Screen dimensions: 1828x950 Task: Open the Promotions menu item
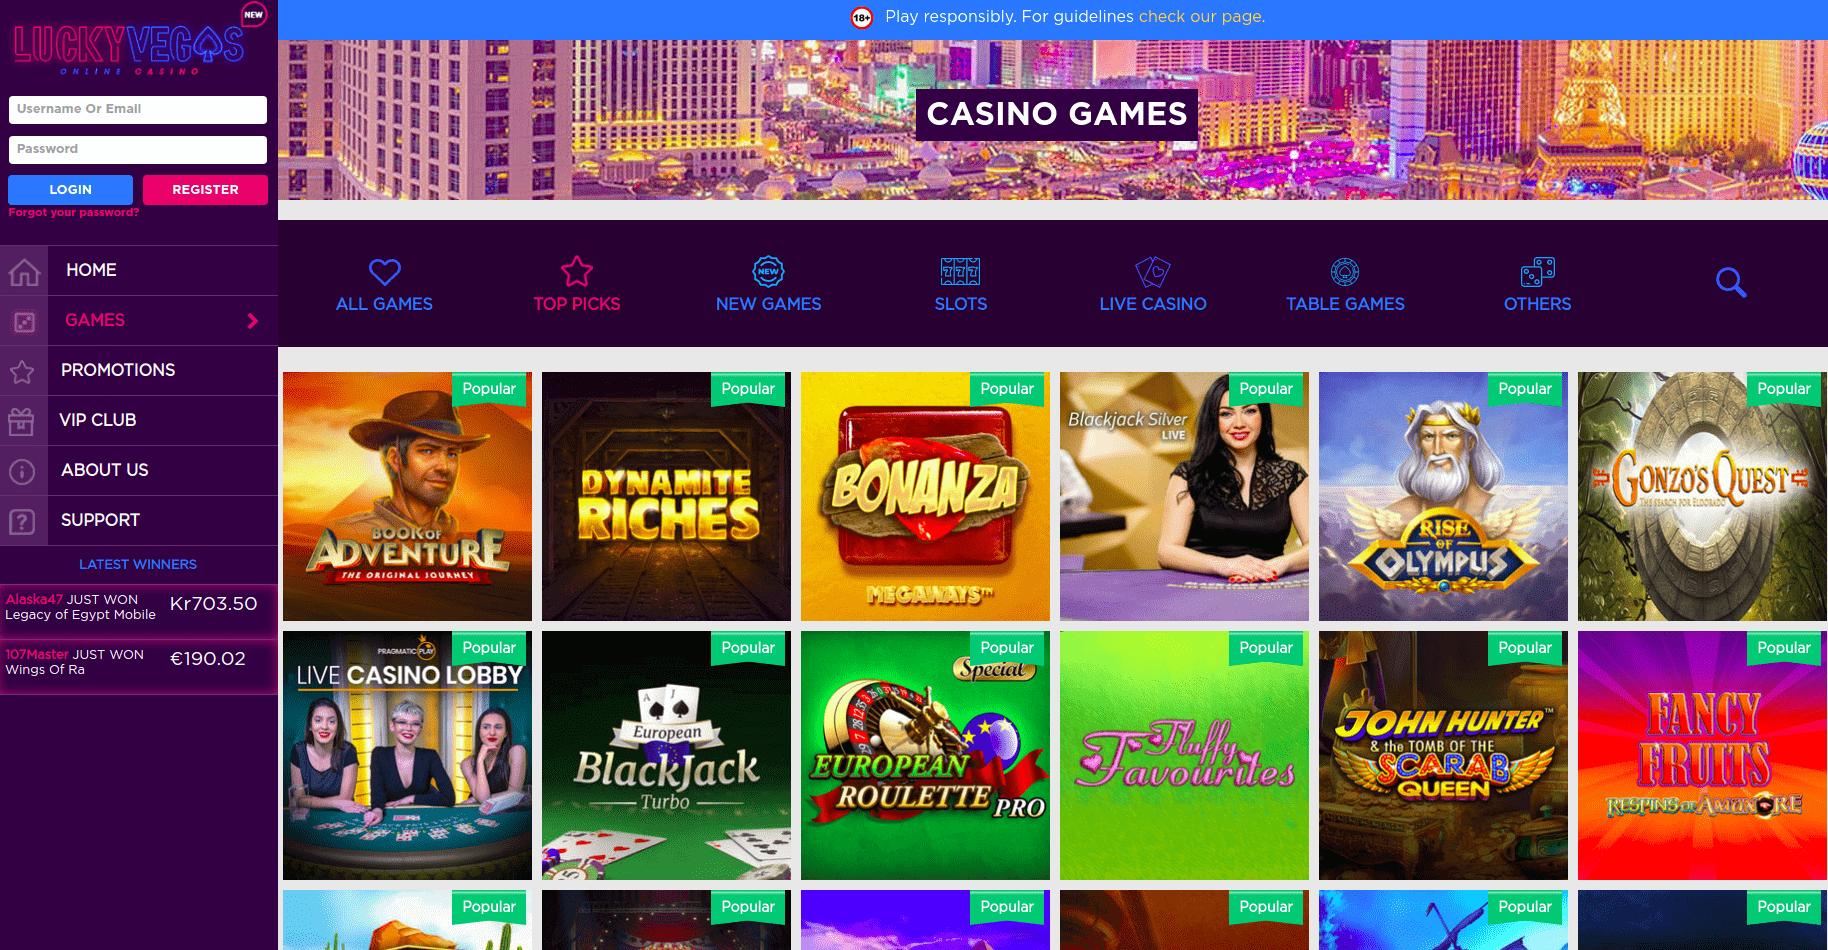118,370
